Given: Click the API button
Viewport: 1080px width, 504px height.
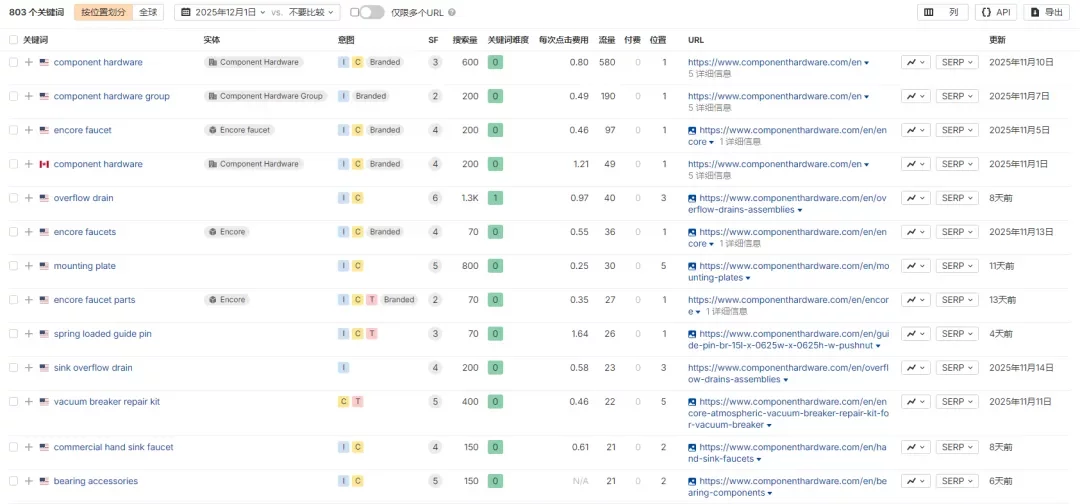Looking at the screenshot, I should click(996, 12).
